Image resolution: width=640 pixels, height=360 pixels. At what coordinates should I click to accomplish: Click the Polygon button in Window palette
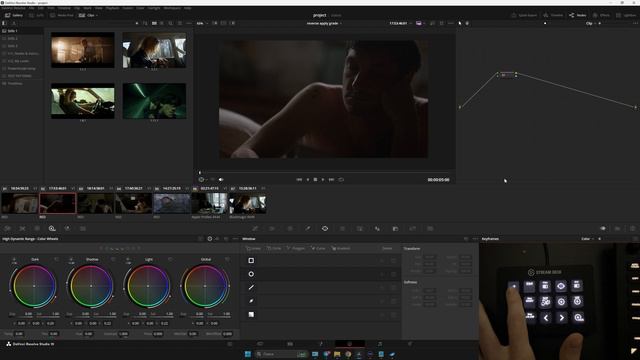pyautogui.click(x=295, y=248)
